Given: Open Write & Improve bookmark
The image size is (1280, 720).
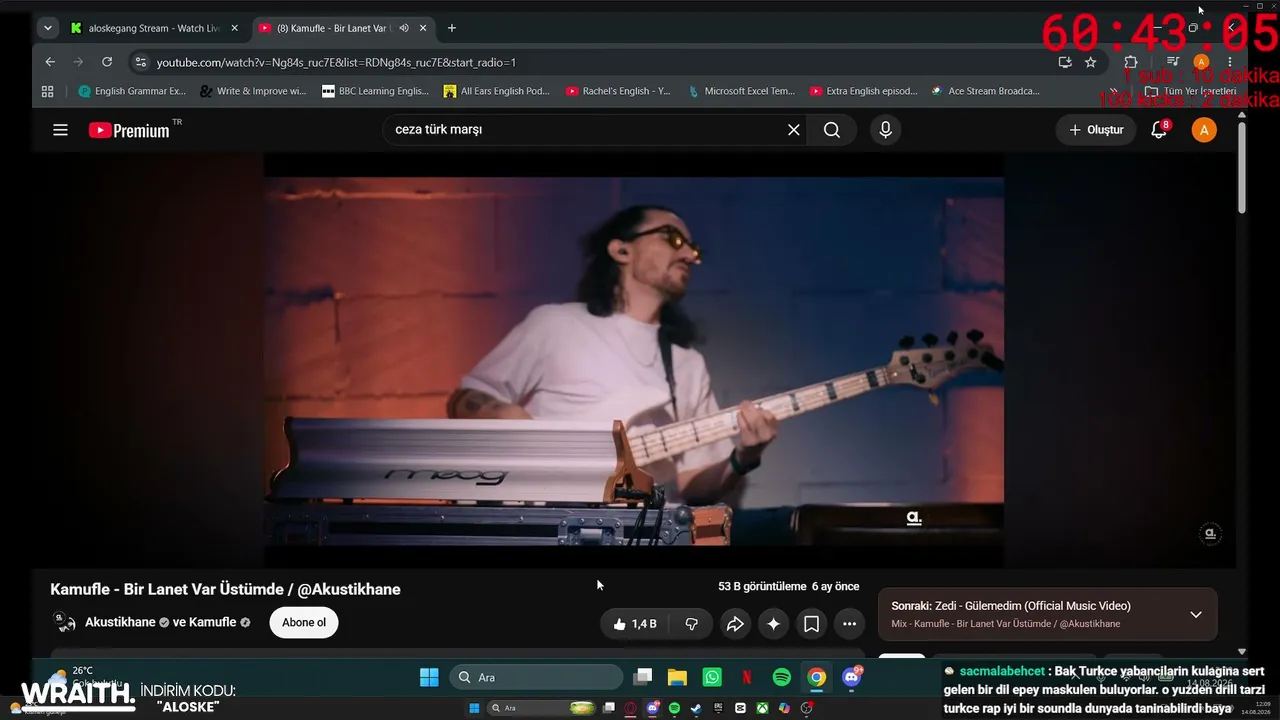Looking at the screenshot, I should 253,91.
